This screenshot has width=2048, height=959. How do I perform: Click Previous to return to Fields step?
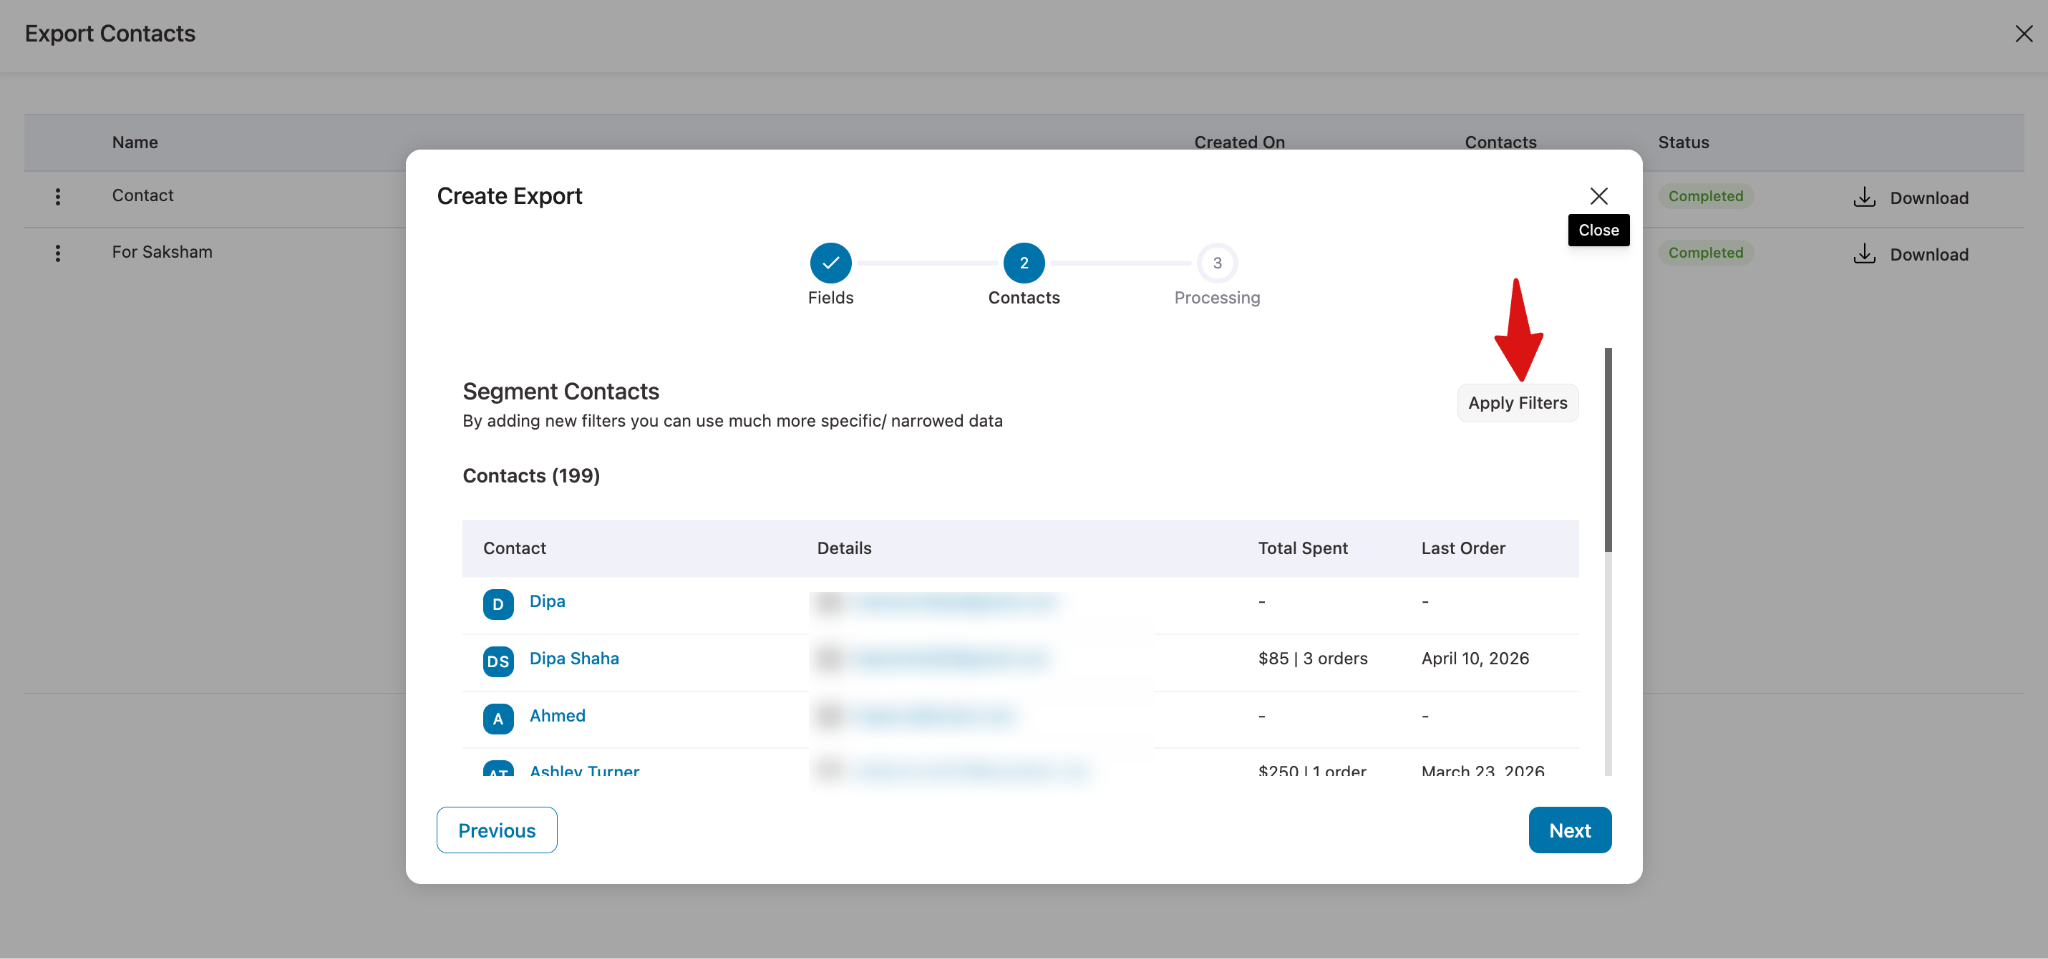click(x=496, y=830)
